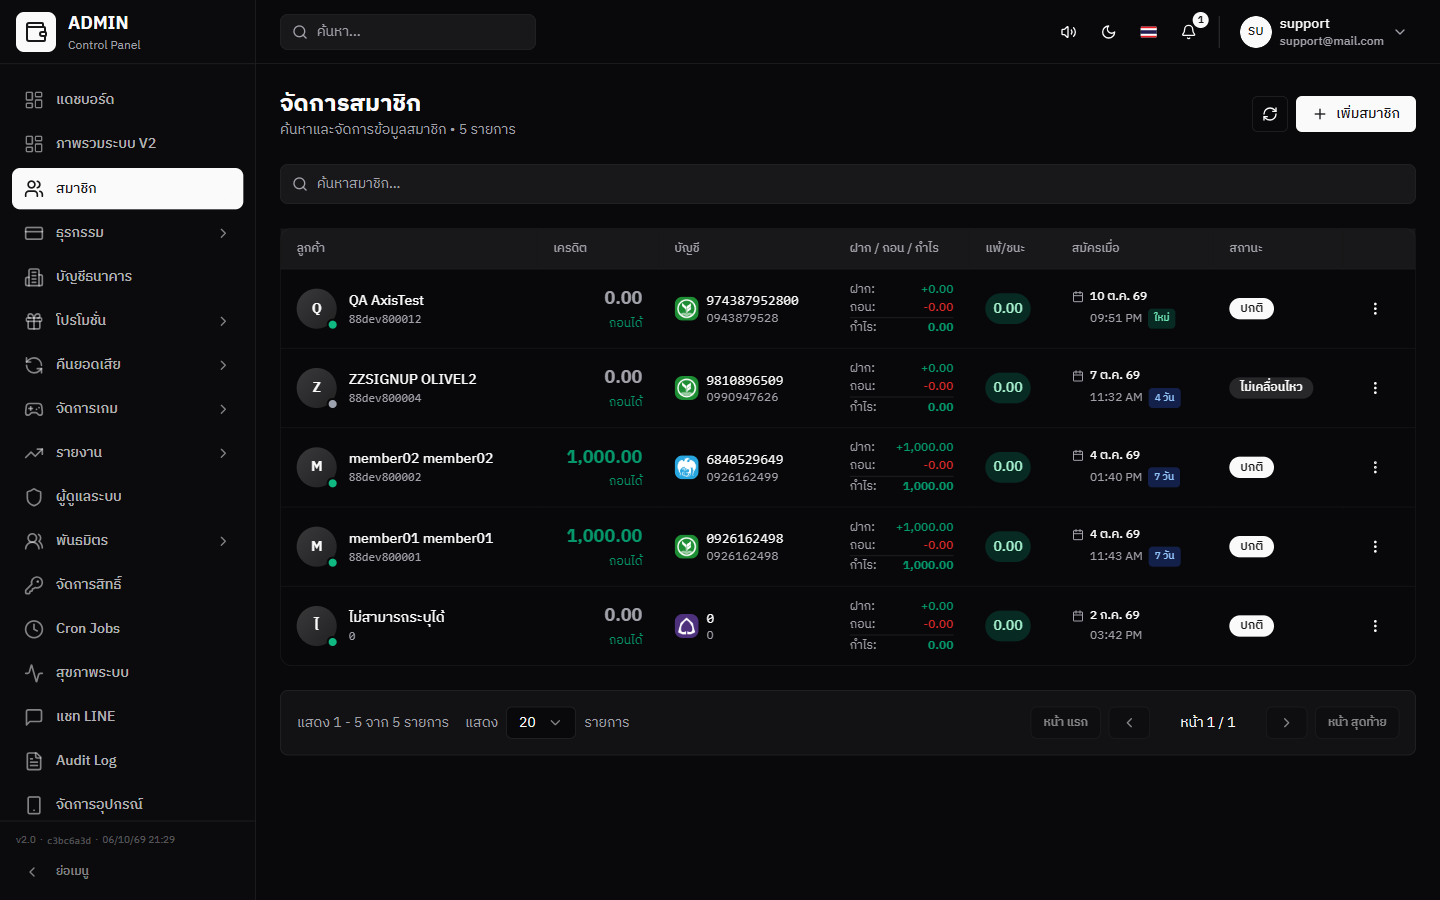
Task: Click Kasikorn bank icon beside 974387952800
Action: [686, 309]
